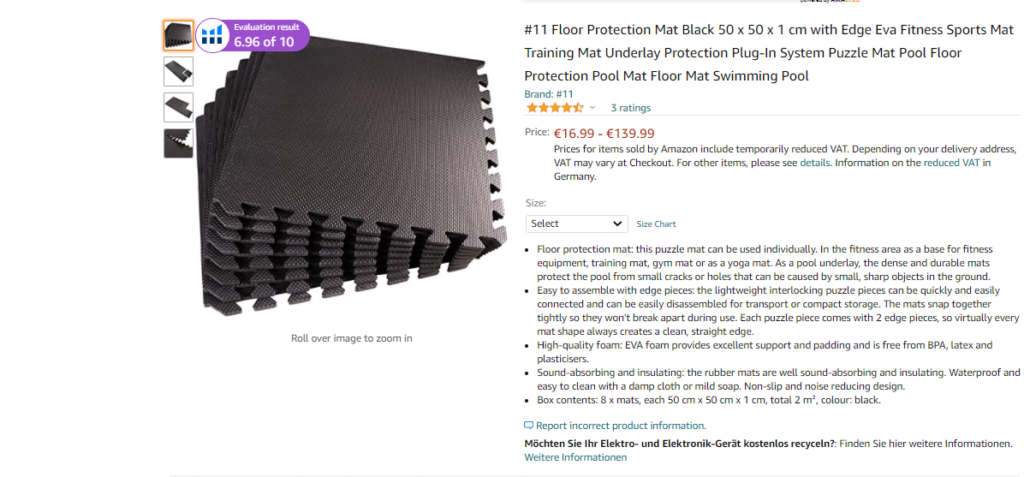Click the star rating icons
This screenshot has height=477, width=1024.
coord(554,108)
